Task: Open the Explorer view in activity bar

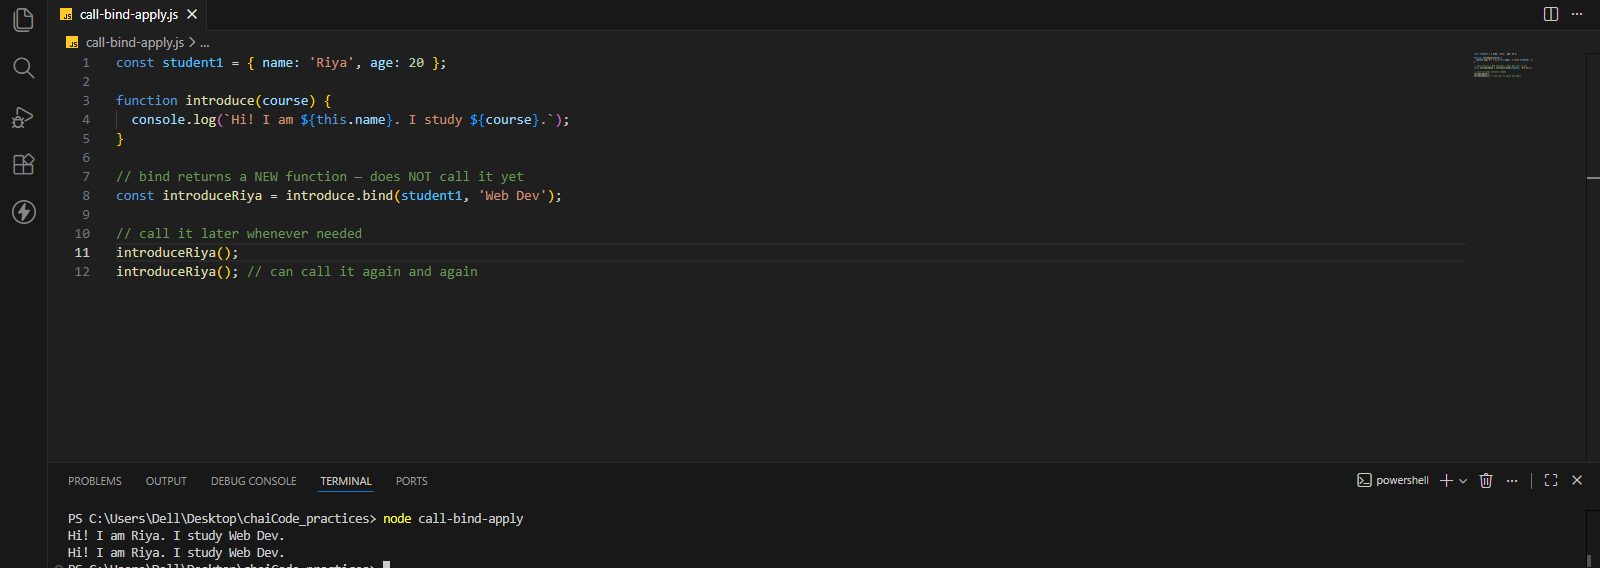Action: 23,19
